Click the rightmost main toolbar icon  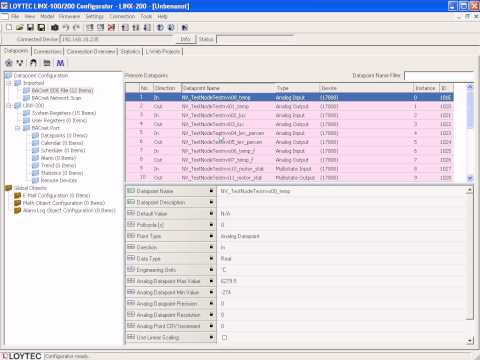185,28
